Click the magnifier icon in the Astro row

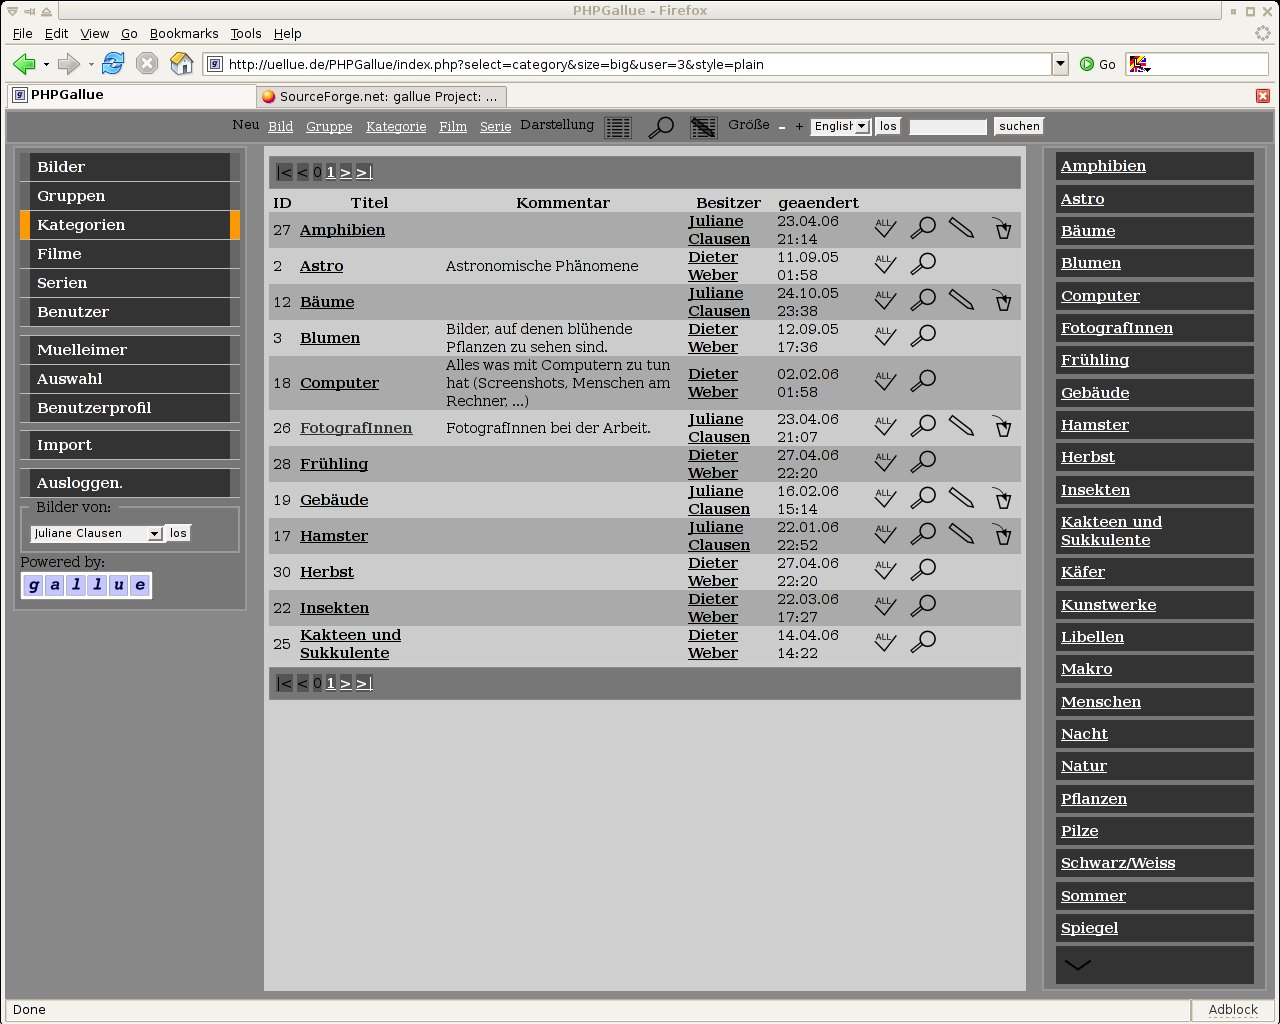coord(922,264)
